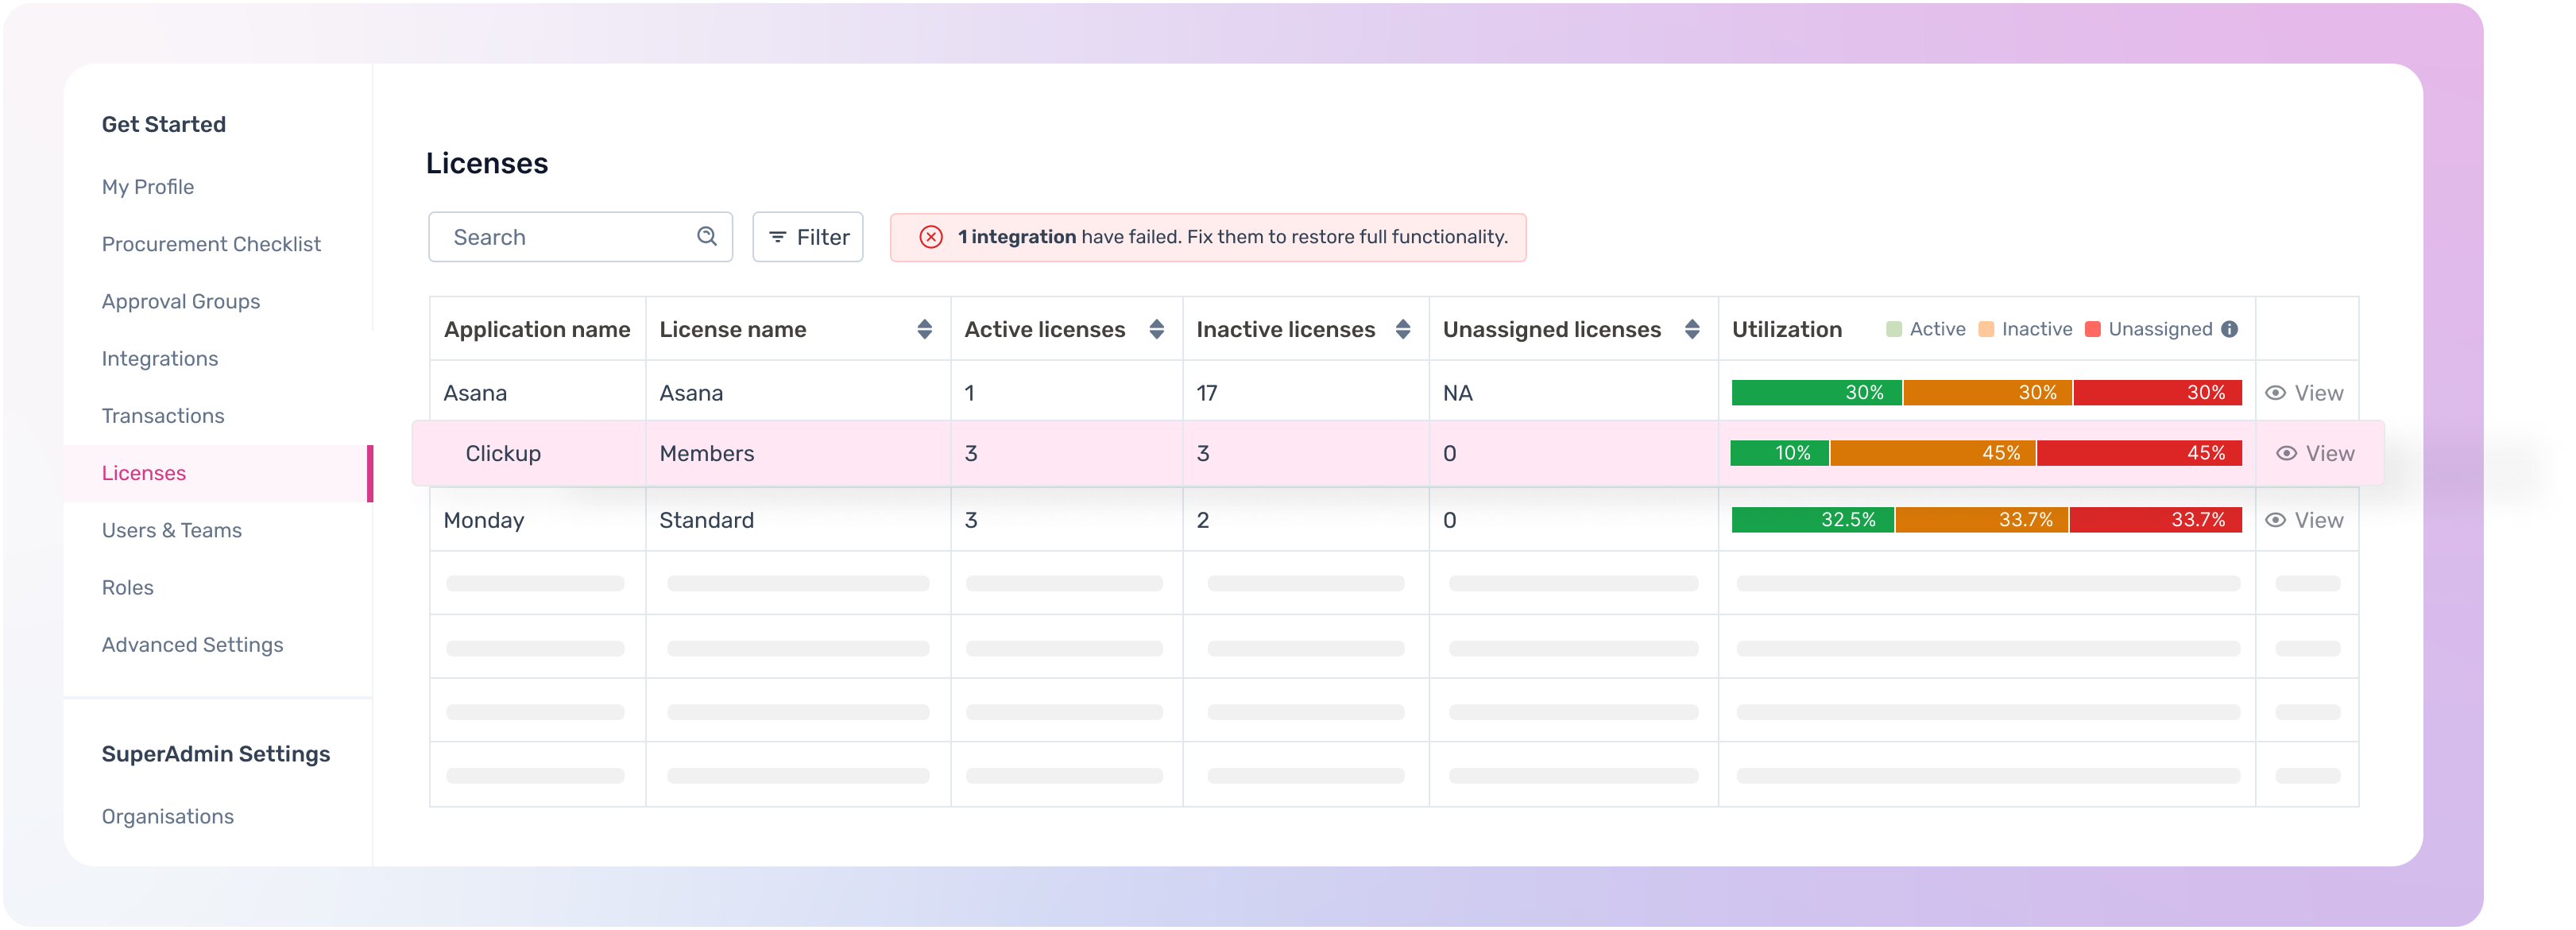Open Advanced Settings in the sidebar
The width and height of the screenshot is (2576, 930).
192,645
